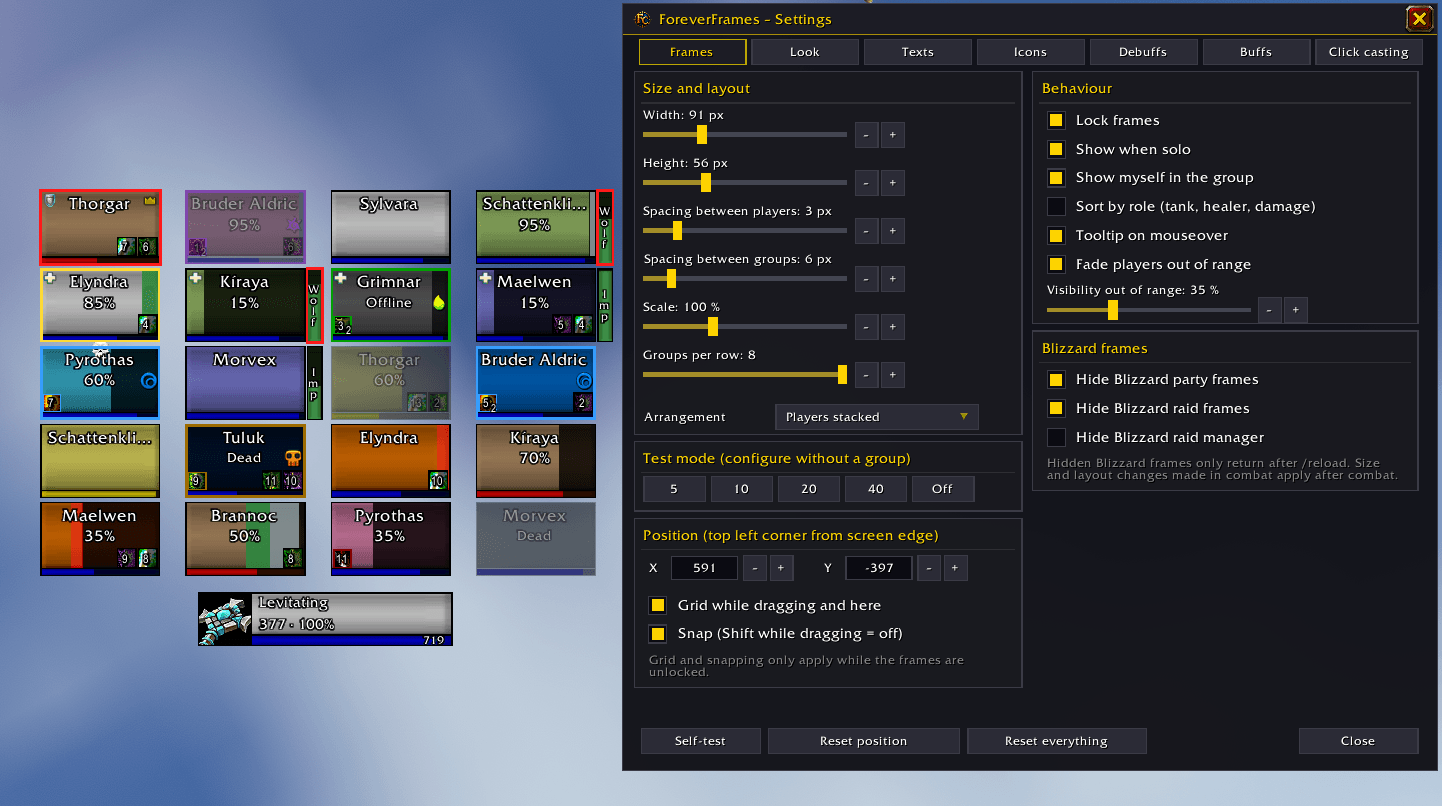The image size is (1442, 806).
Task: Toggle Snap while dragging checkbox
Action: (658, 633)
